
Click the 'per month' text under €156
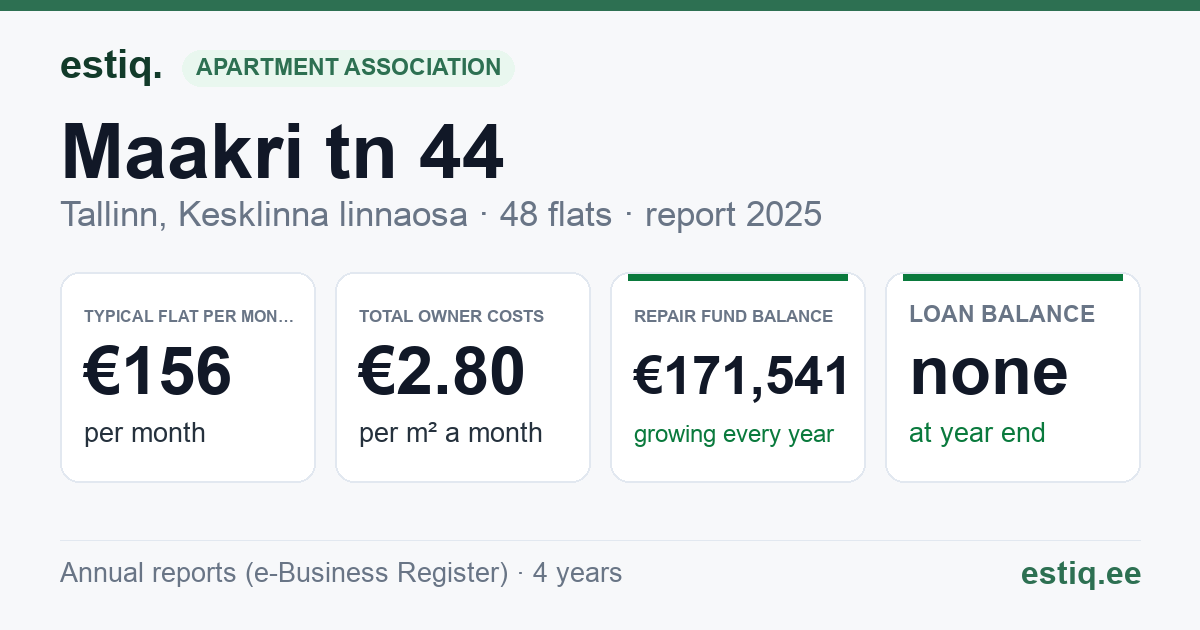(x=145, y=433)
